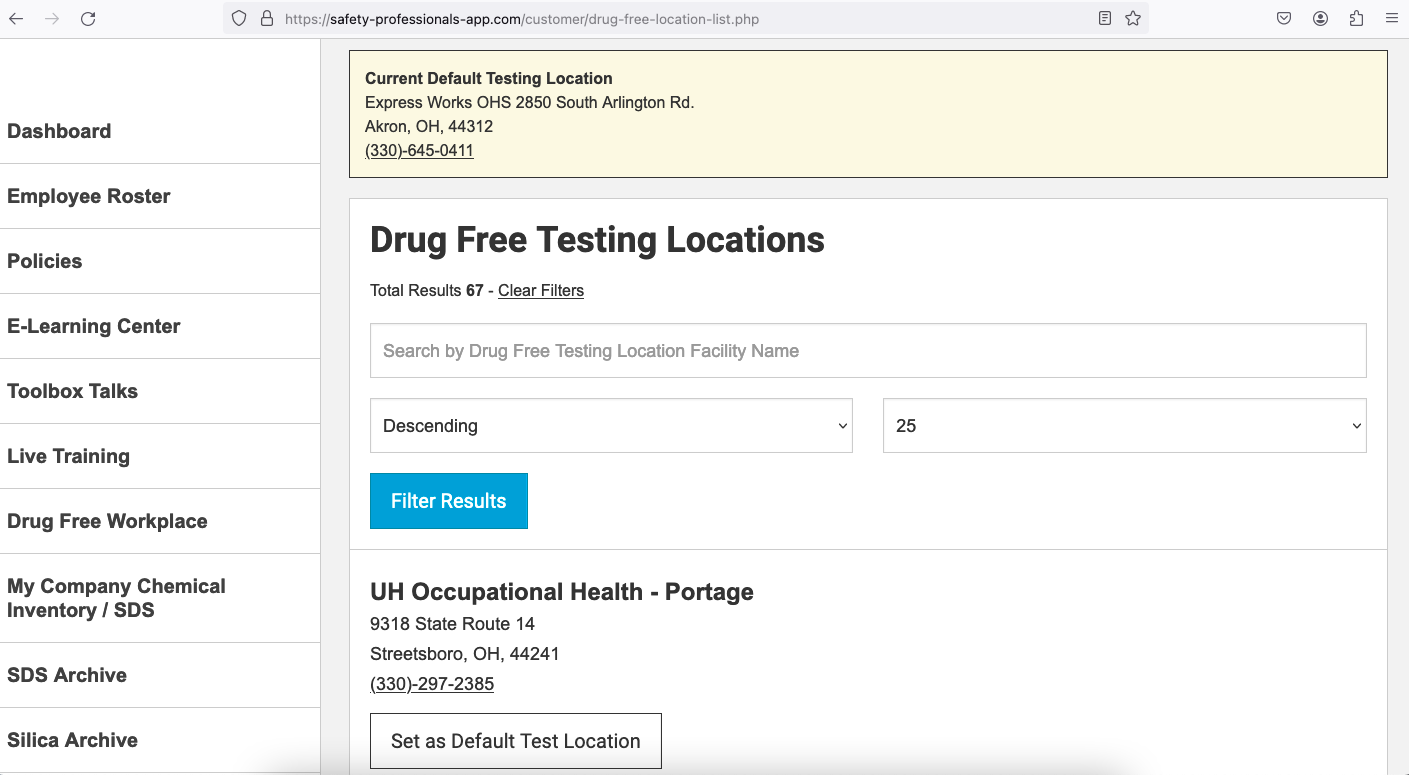Open SDS Archive in the sidebar

point(67,675)
